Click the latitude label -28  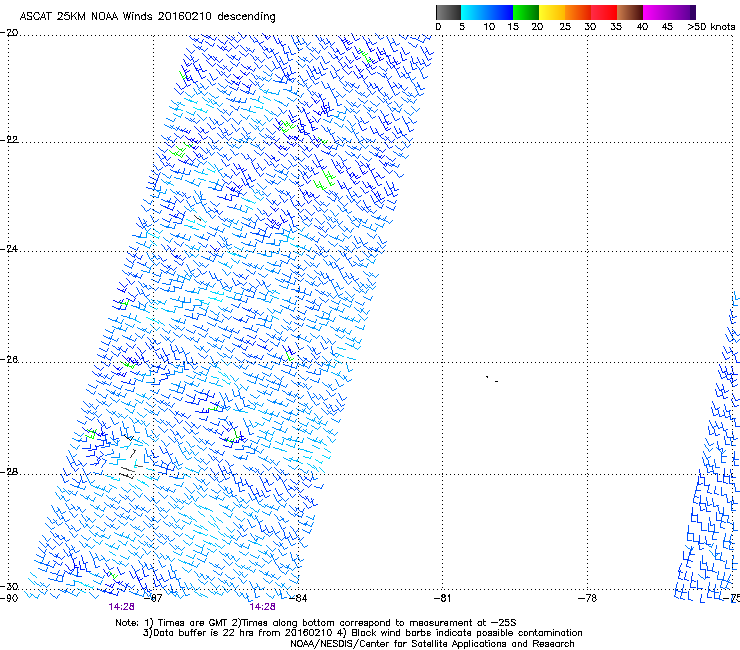(9, 472)
